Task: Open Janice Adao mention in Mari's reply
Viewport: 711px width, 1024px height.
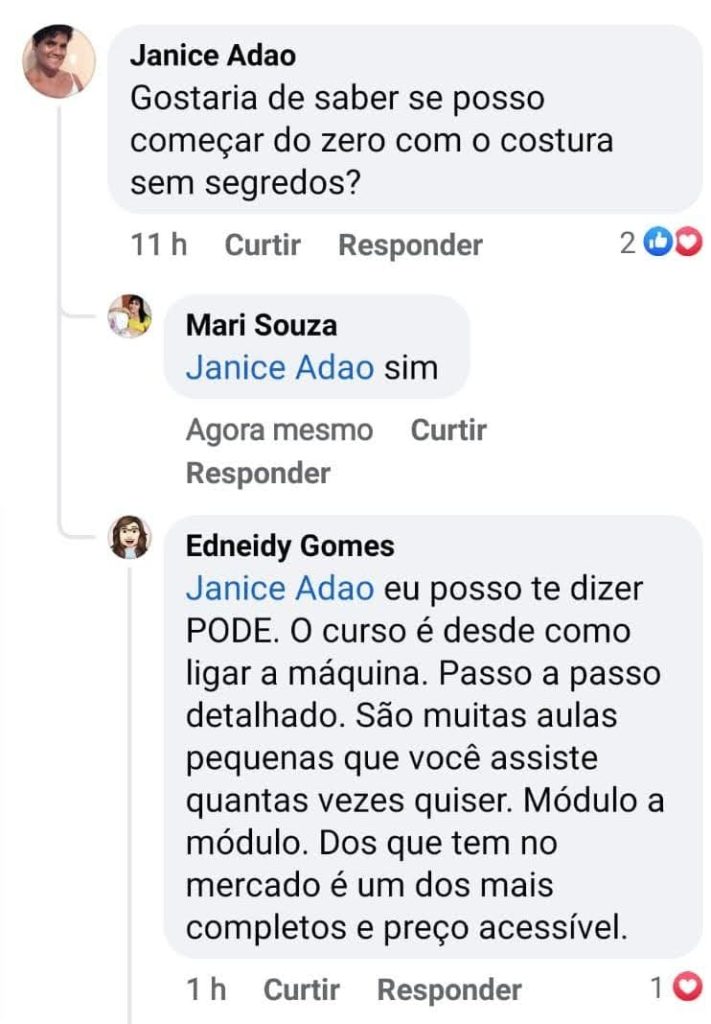Action: [280, 367]
